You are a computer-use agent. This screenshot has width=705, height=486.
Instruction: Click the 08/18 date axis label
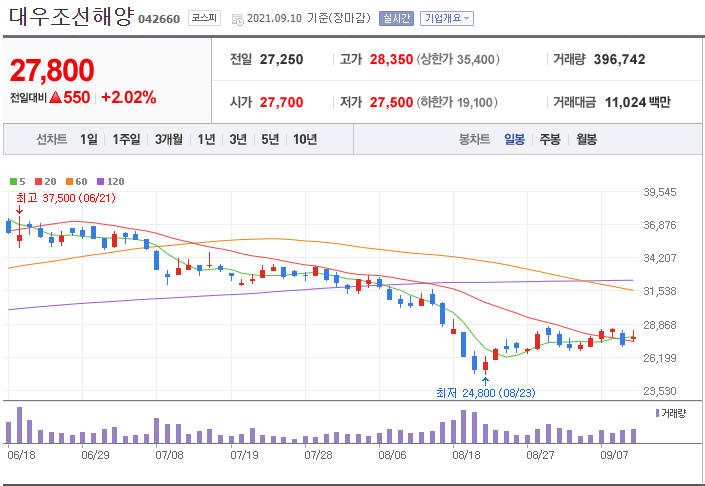point(466,455)
